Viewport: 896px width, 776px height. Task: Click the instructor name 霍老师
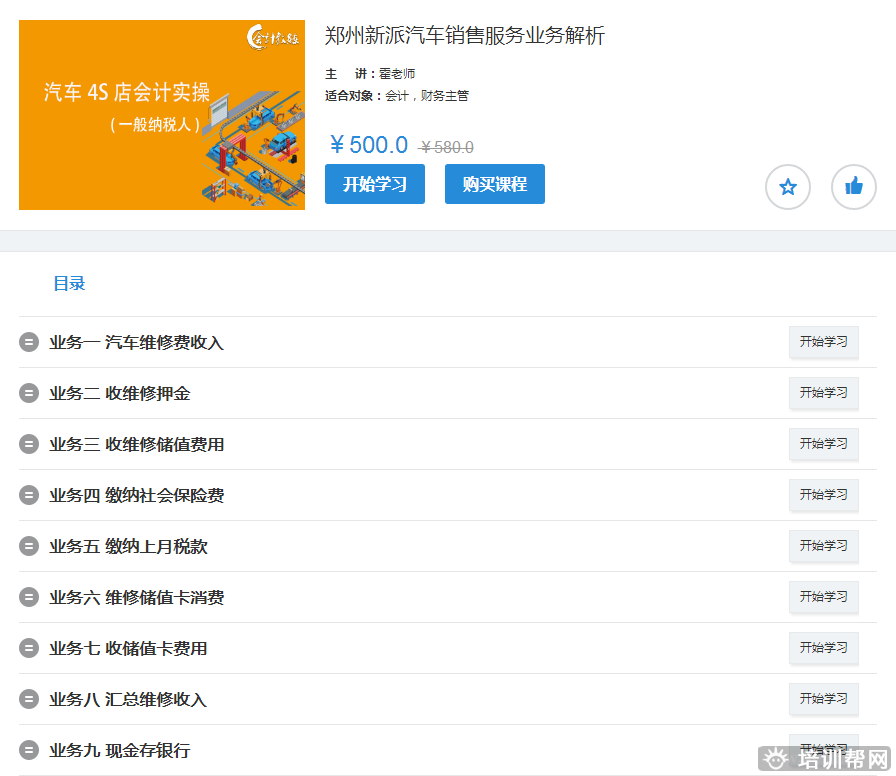pyautogui.click(x=397, y=74)
